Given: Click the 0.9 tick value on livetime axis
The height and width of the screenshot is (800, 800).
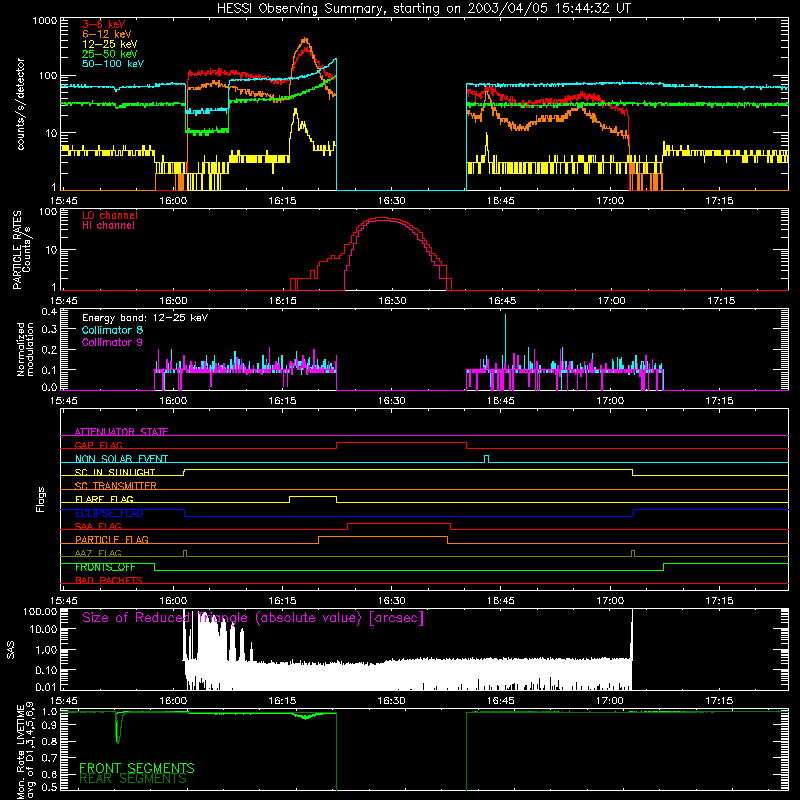Looking at the screenshot, I should click(x=49, y=726).
